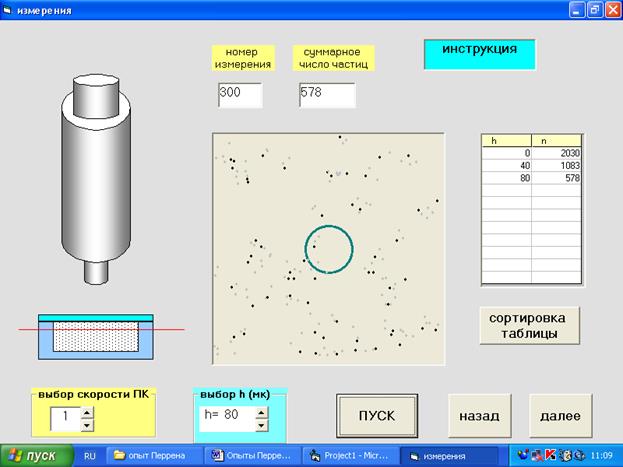Select table cell with value 2030
Screen dimensions: 623x467
[556, 153]
